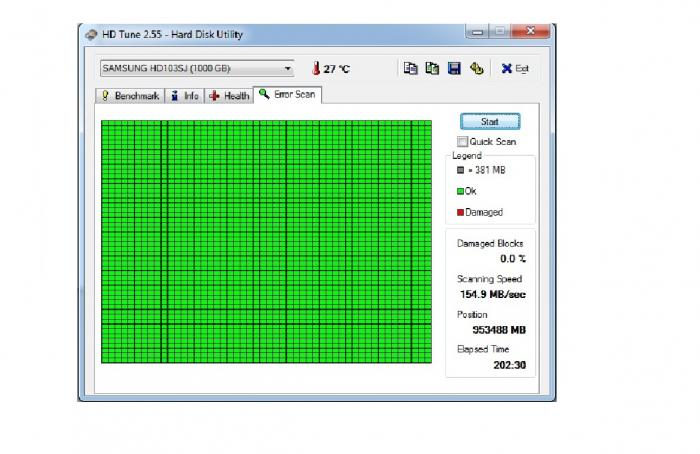
Task: Click the 953488 MB position value
Action: [499, 330]
